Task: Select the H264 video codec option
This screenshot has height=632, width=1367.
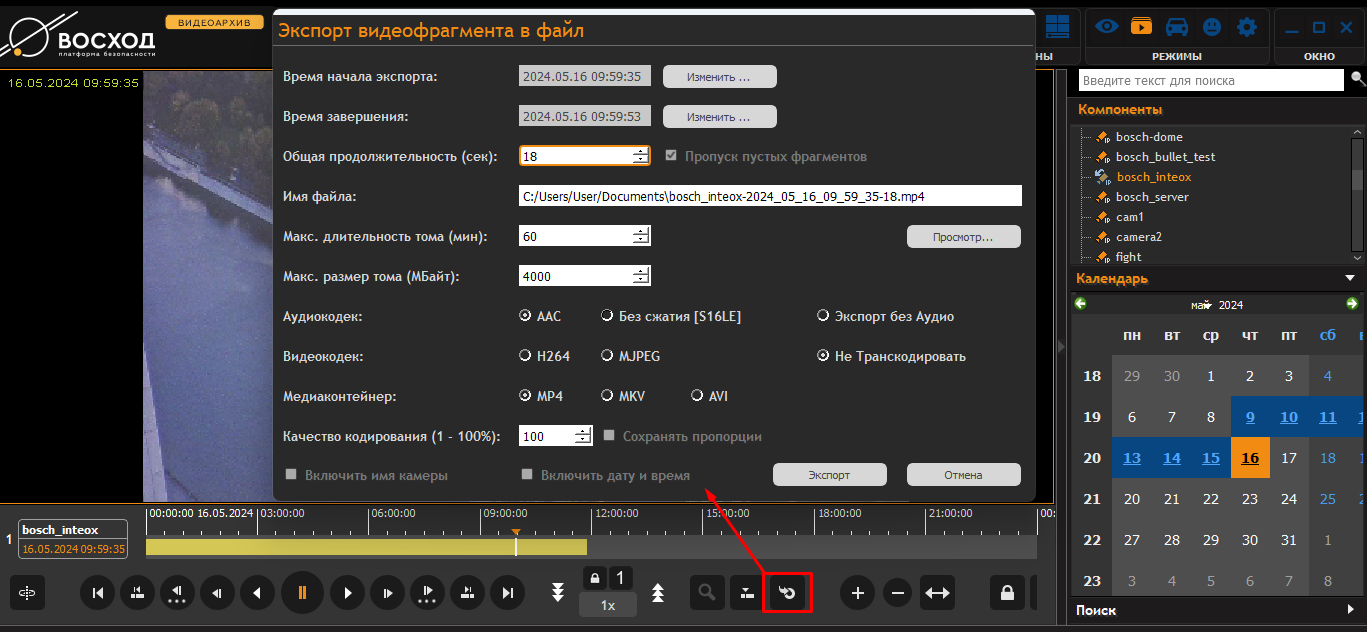Action: [526, 356]
